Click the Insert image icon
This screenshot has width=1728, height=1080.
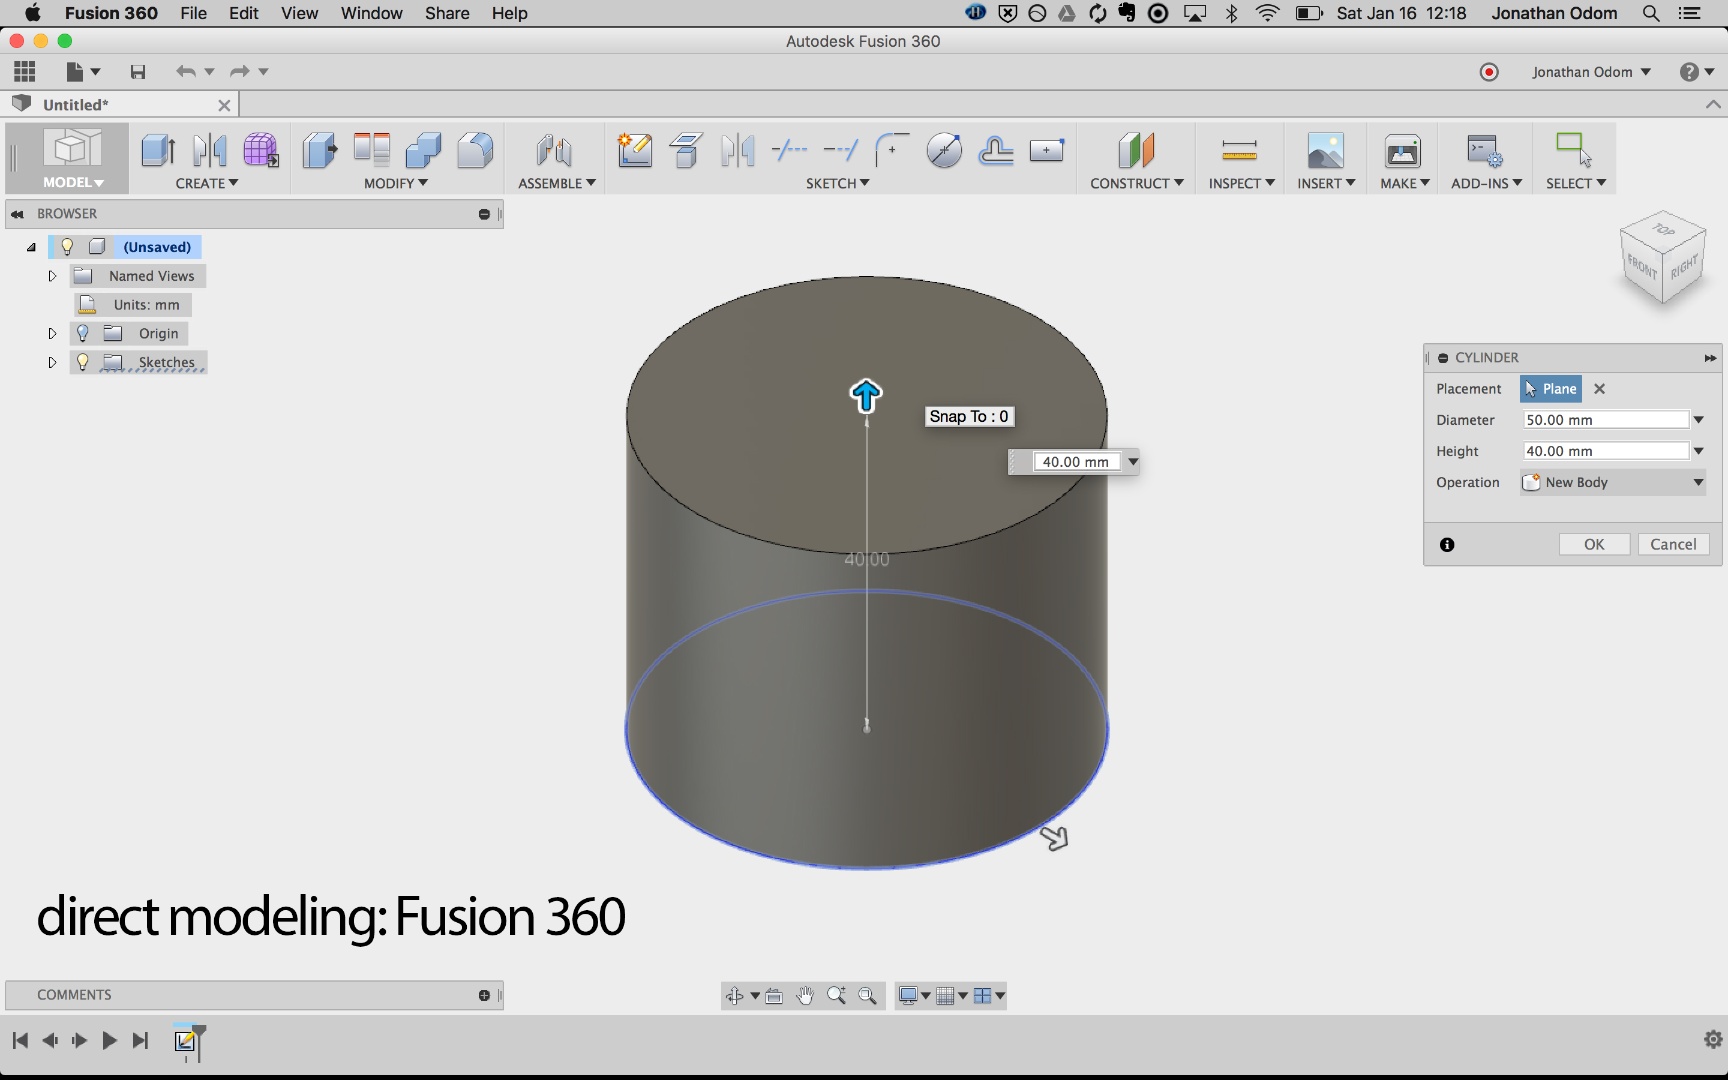click(x=1325, y=150)
